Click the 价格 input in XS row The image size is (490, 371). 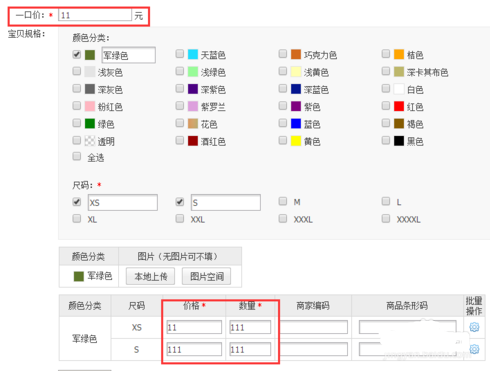coord(194,327)
